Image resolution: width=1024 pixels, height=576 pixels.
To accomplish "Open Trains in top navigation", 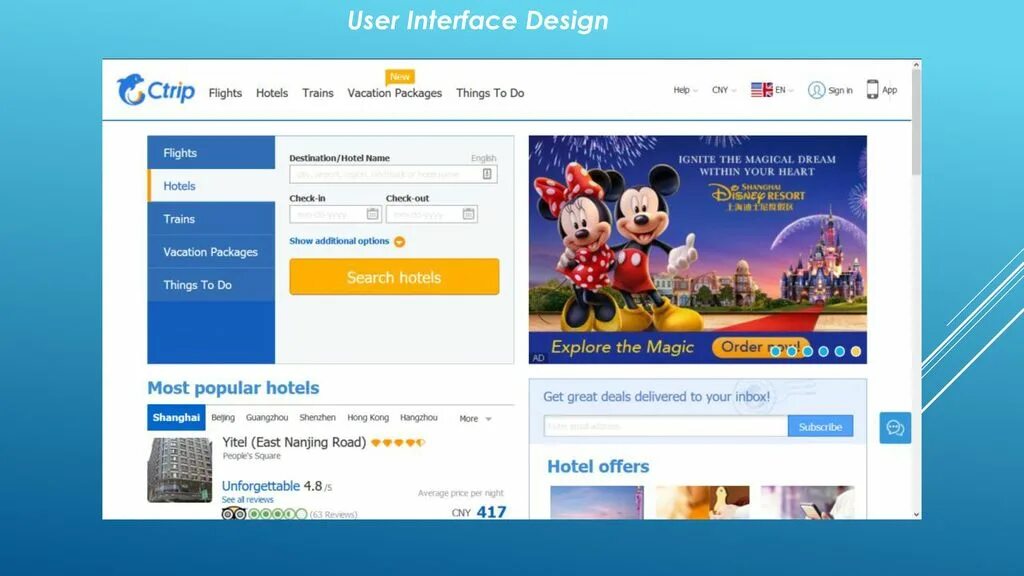I will (x=317, y=93).
